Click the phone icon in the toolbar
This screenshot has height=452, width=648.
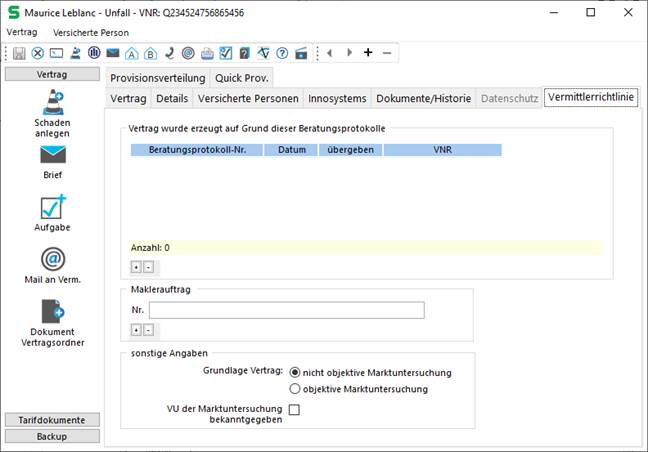click(169, 53)
